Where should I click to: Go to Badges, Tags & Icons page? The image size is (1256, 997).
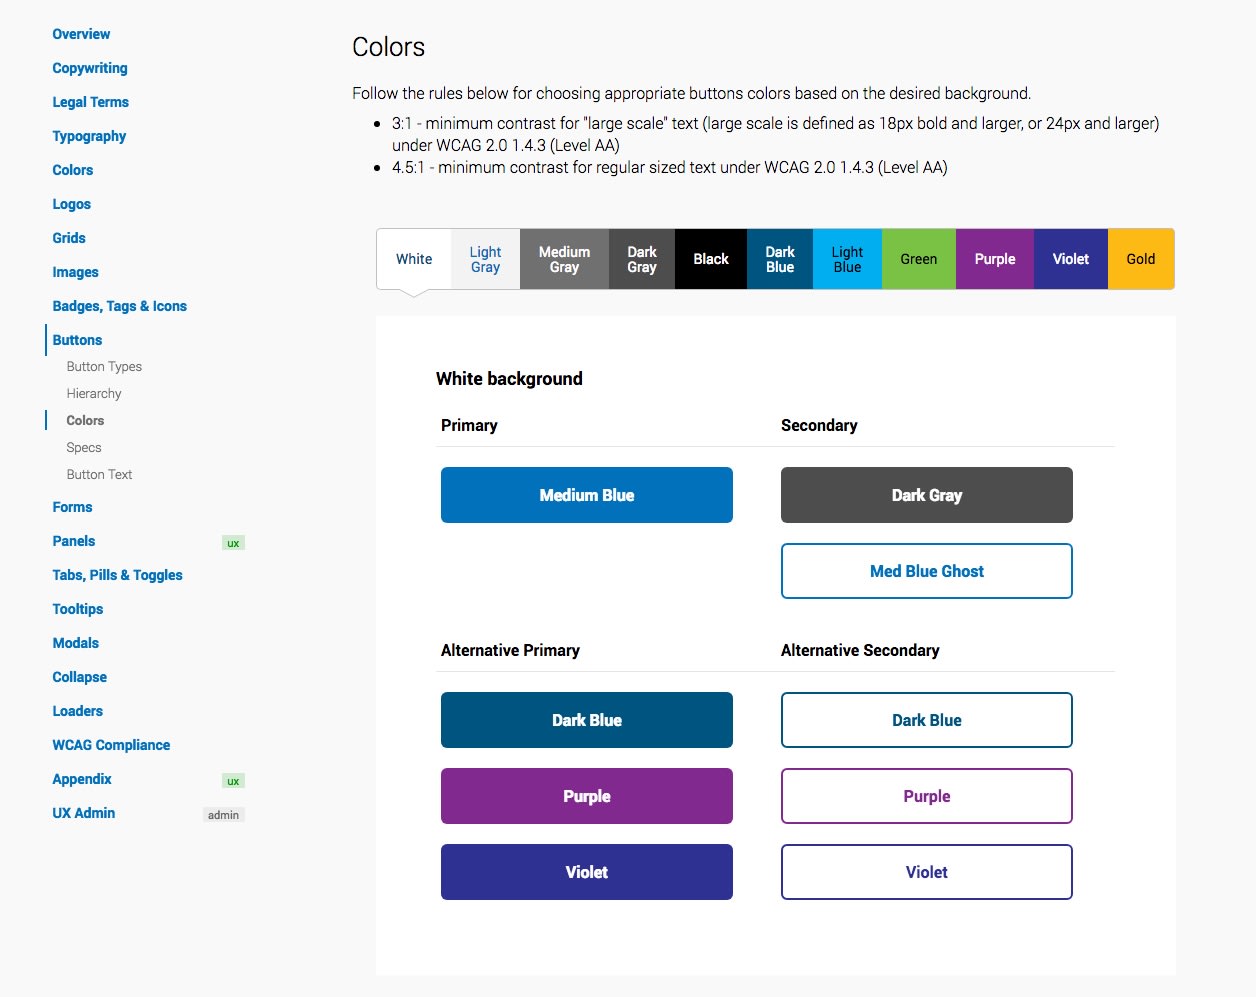120,306
